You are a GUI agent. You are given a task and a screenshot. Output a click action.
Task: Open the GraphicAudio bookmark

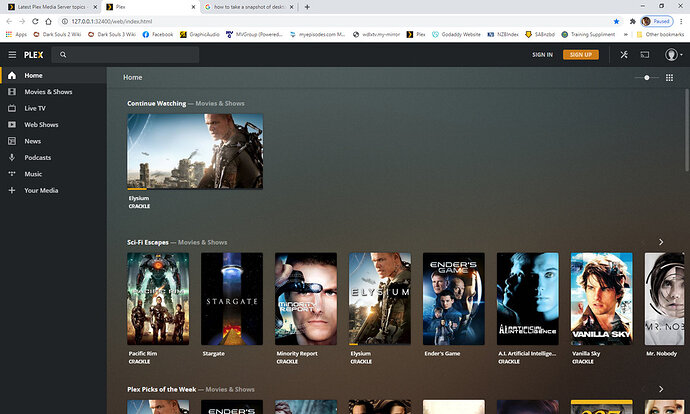click(x=200, y=34)
